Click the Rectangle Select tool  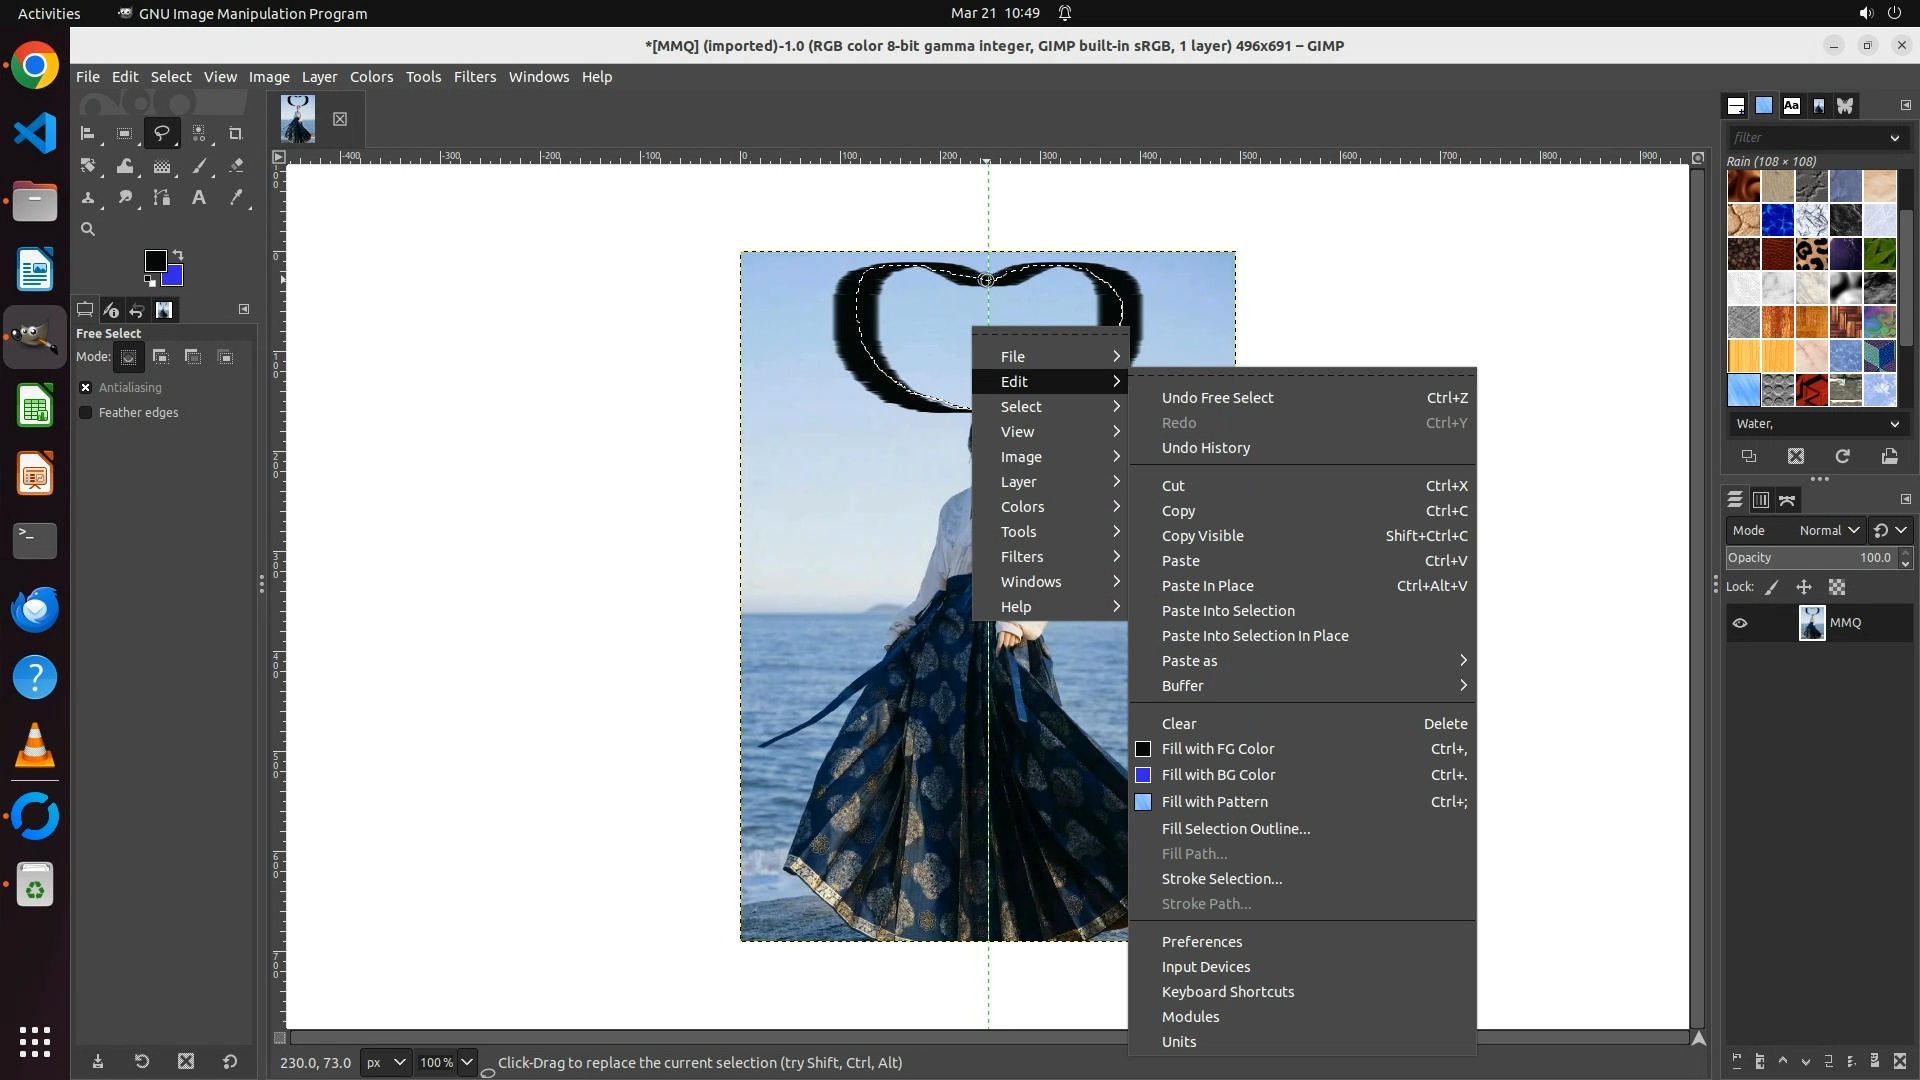click(125, 133)
